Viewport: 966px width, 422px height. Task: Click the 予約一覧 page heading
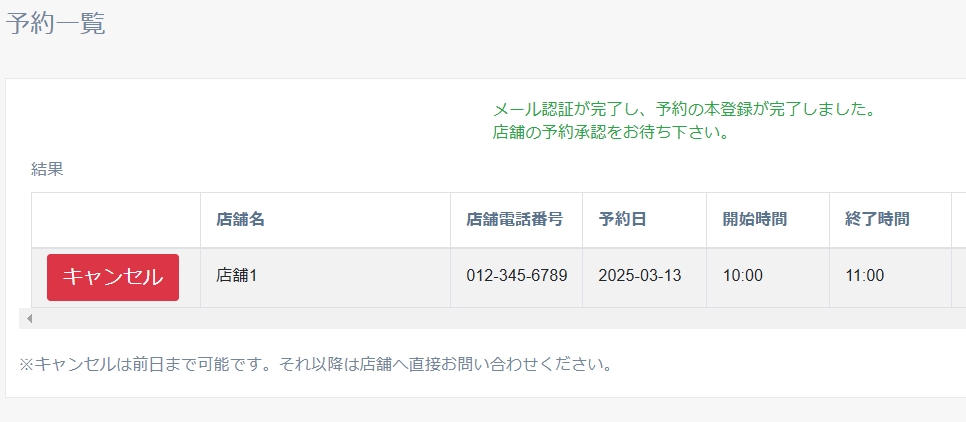coord(56,24)
